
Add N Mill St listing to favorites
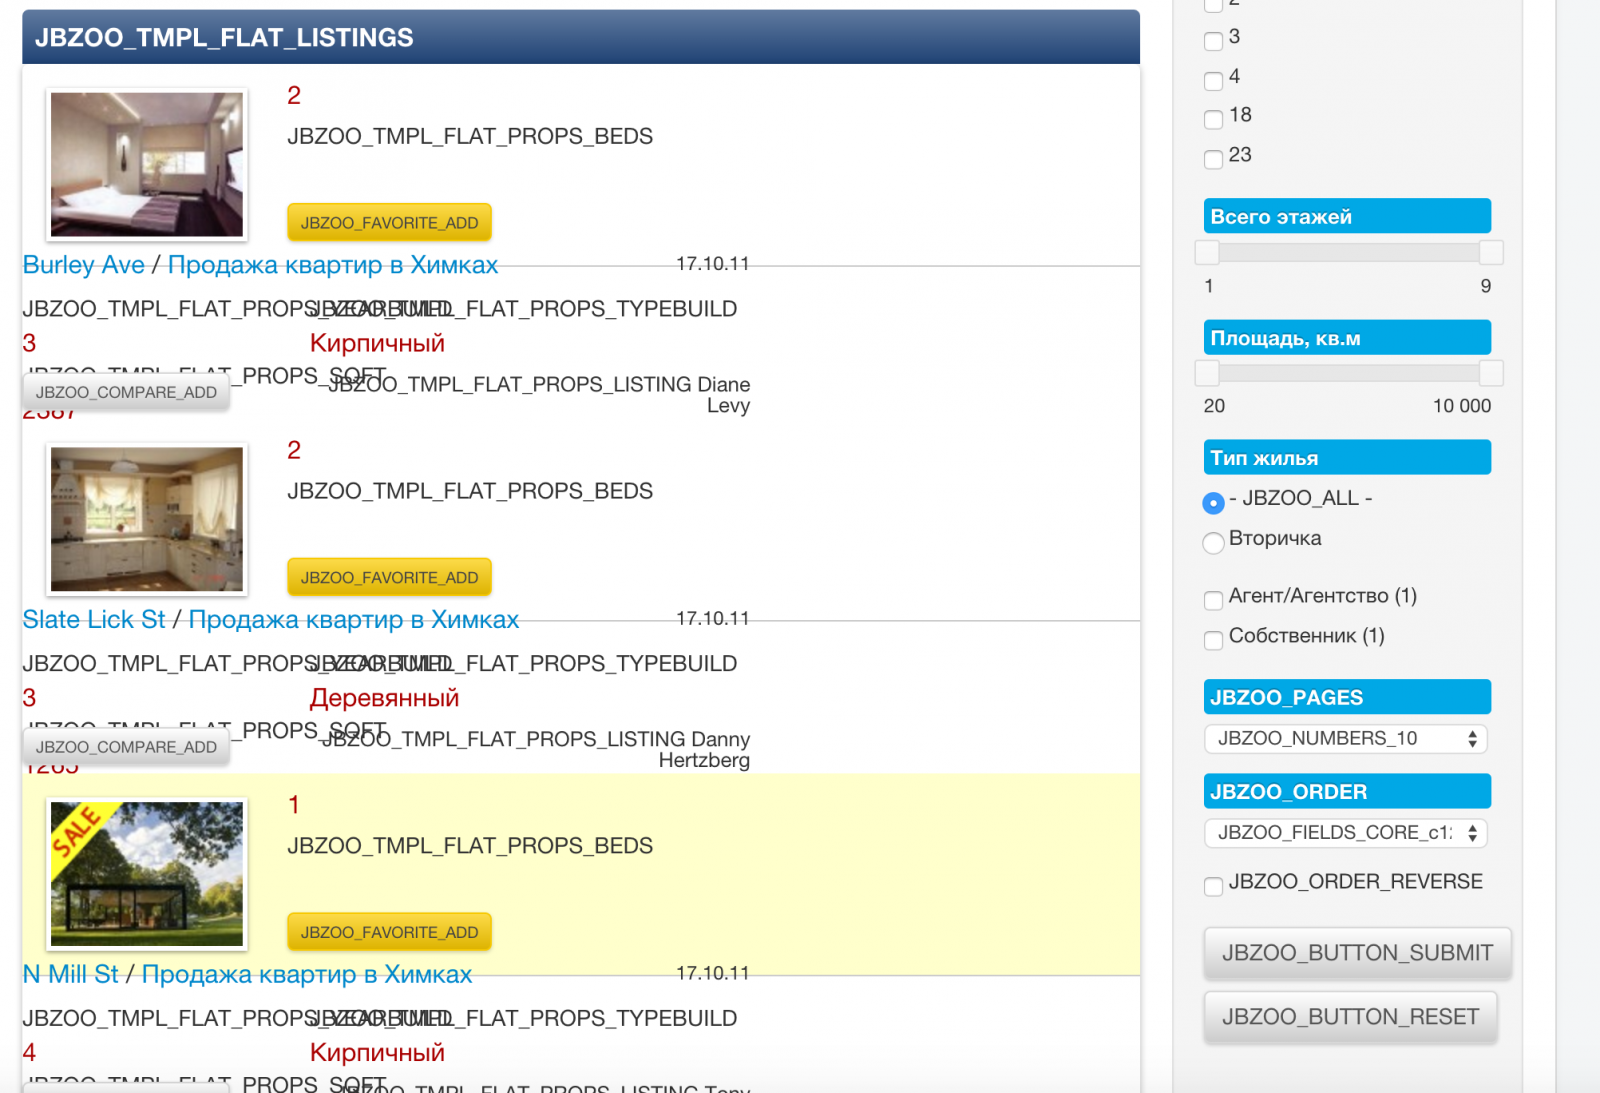pos(389,932)
